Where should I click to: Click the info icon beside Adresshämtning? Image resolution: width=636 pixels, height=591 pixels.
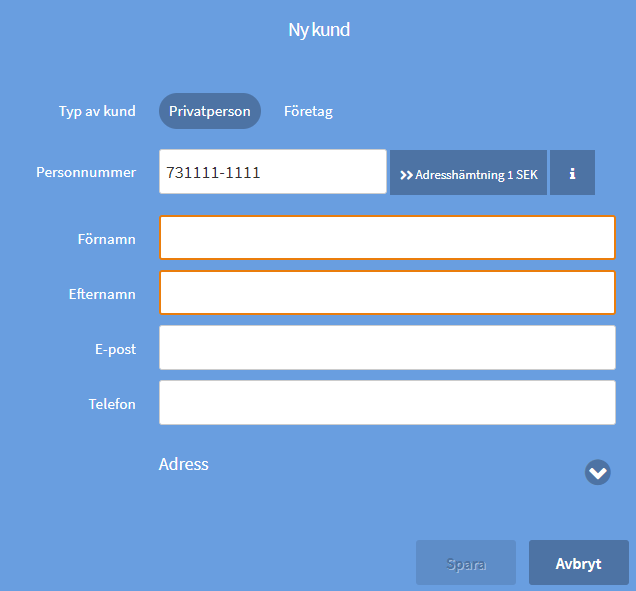[x=572, y=173]
